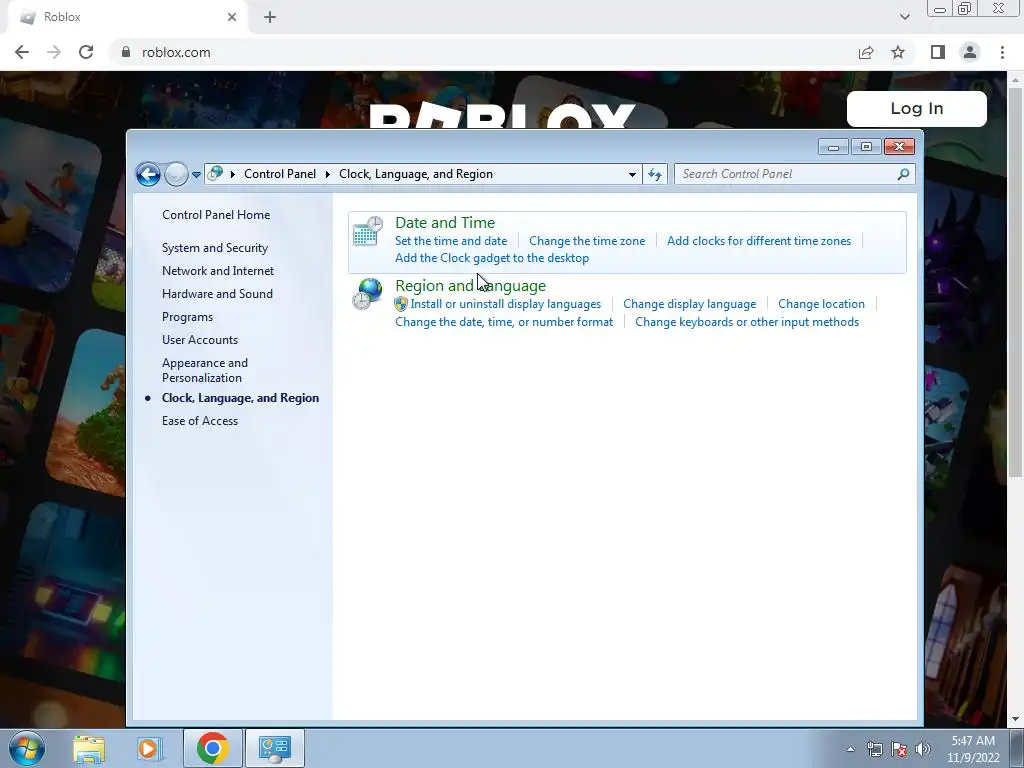The image size is (1024, 768).
Task: Bookmark this page with the star icon
Action: [x=898, y=52]
